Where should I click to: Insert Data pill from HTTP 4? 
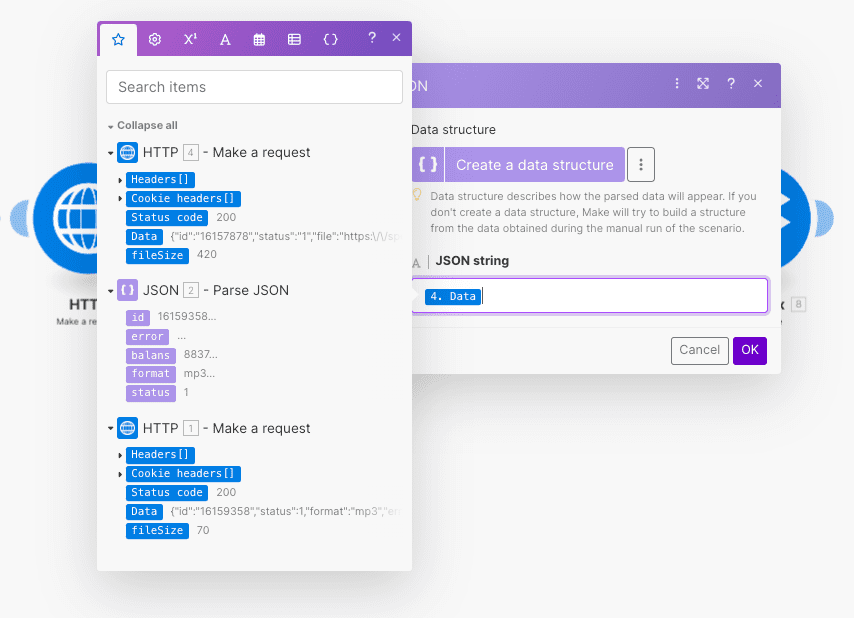click(144, 237)
